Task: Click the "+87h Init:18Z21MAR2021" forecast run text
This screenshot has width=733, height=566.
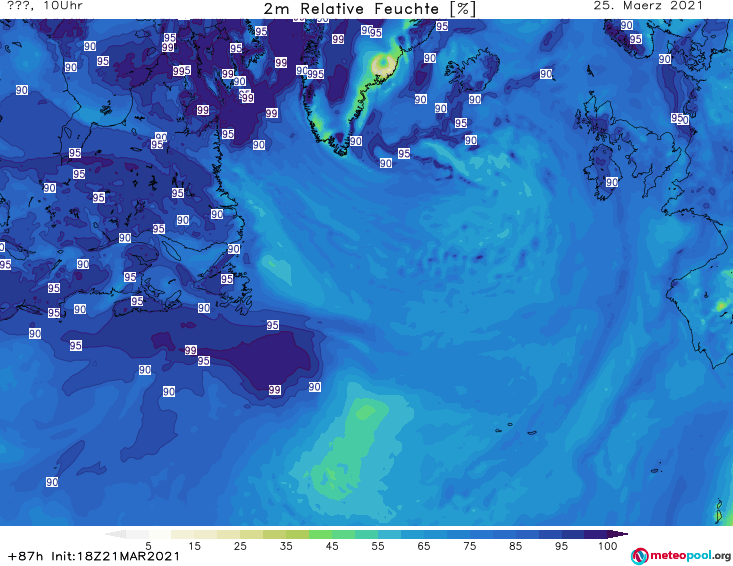Action: [94, 556]
